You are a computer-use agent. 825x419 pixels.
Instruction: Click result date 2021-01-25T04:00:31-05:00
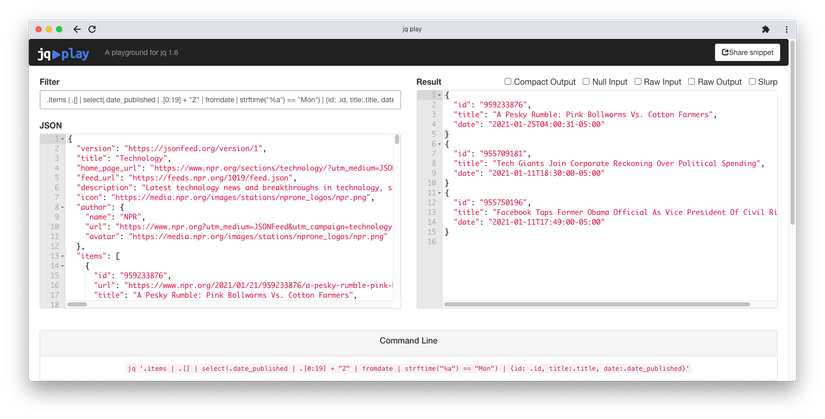(529, 124)
